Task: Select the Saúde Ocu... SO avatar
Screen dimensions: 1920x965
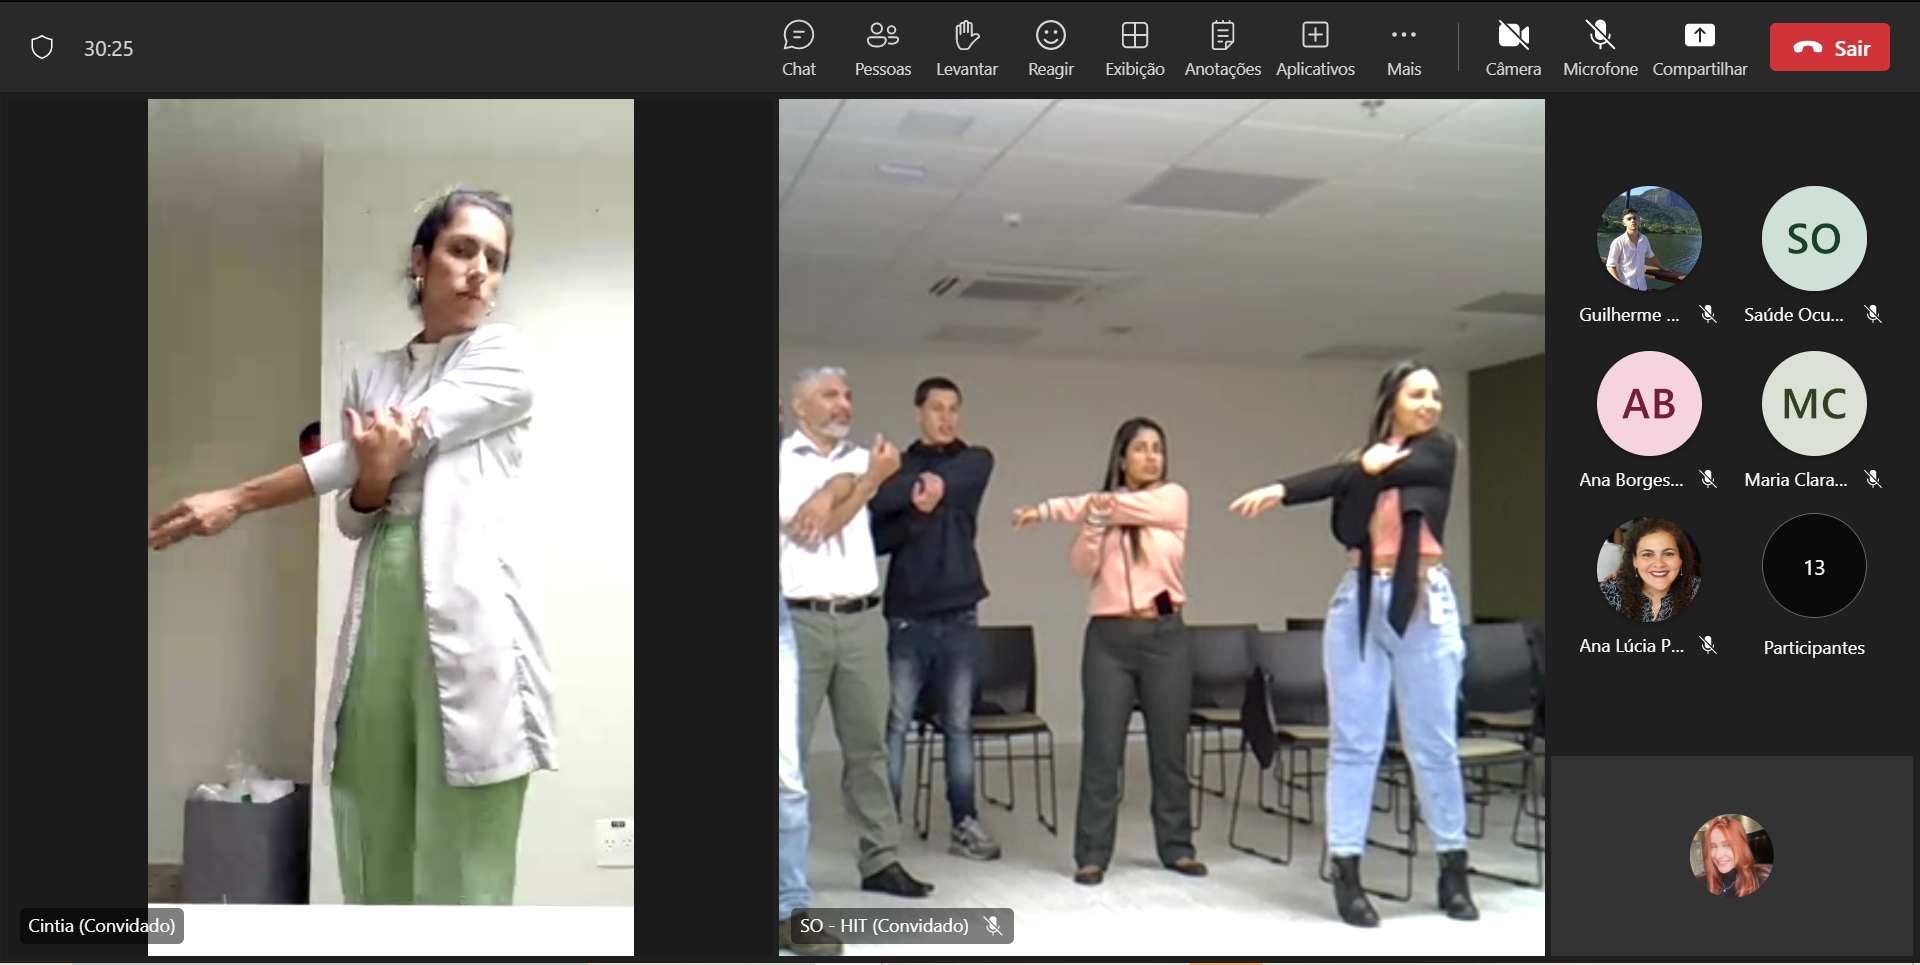Action: (1813, 239)
